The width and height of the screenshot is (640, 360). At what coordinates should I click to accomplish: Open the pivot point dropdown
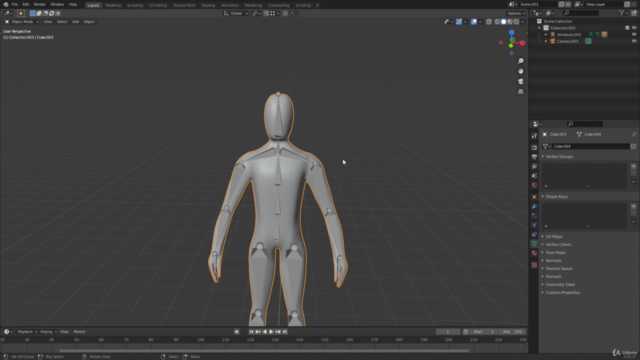pyautogui.click(x=256, y=13)
